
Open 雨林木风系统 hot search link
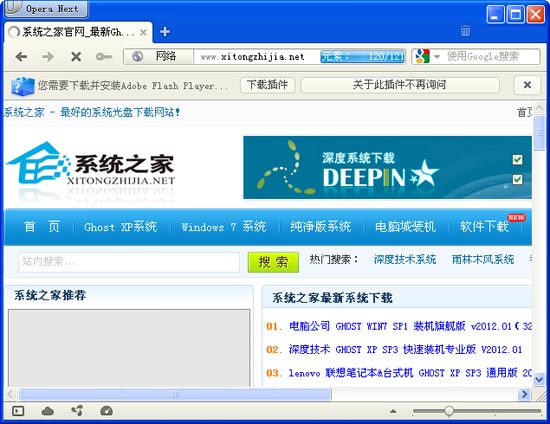click(483, 260)
